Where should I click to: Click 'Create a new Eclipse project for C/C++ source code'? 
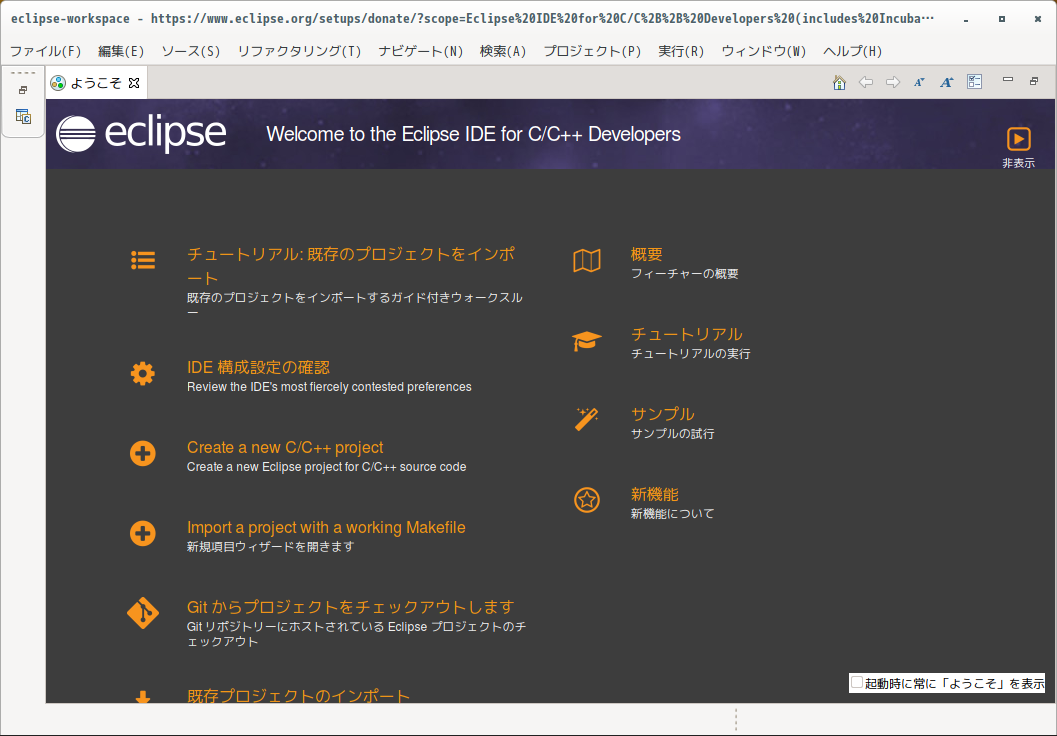tap(326, 467)
